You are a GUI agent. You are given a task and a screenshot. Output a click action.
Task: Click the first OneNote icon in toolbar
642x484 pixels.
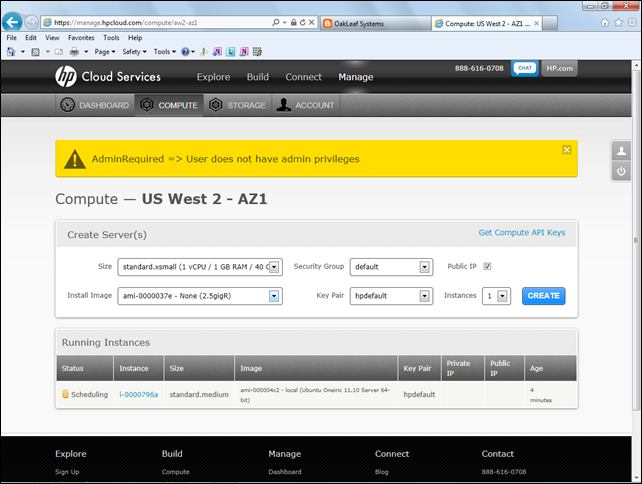[217, 52]
